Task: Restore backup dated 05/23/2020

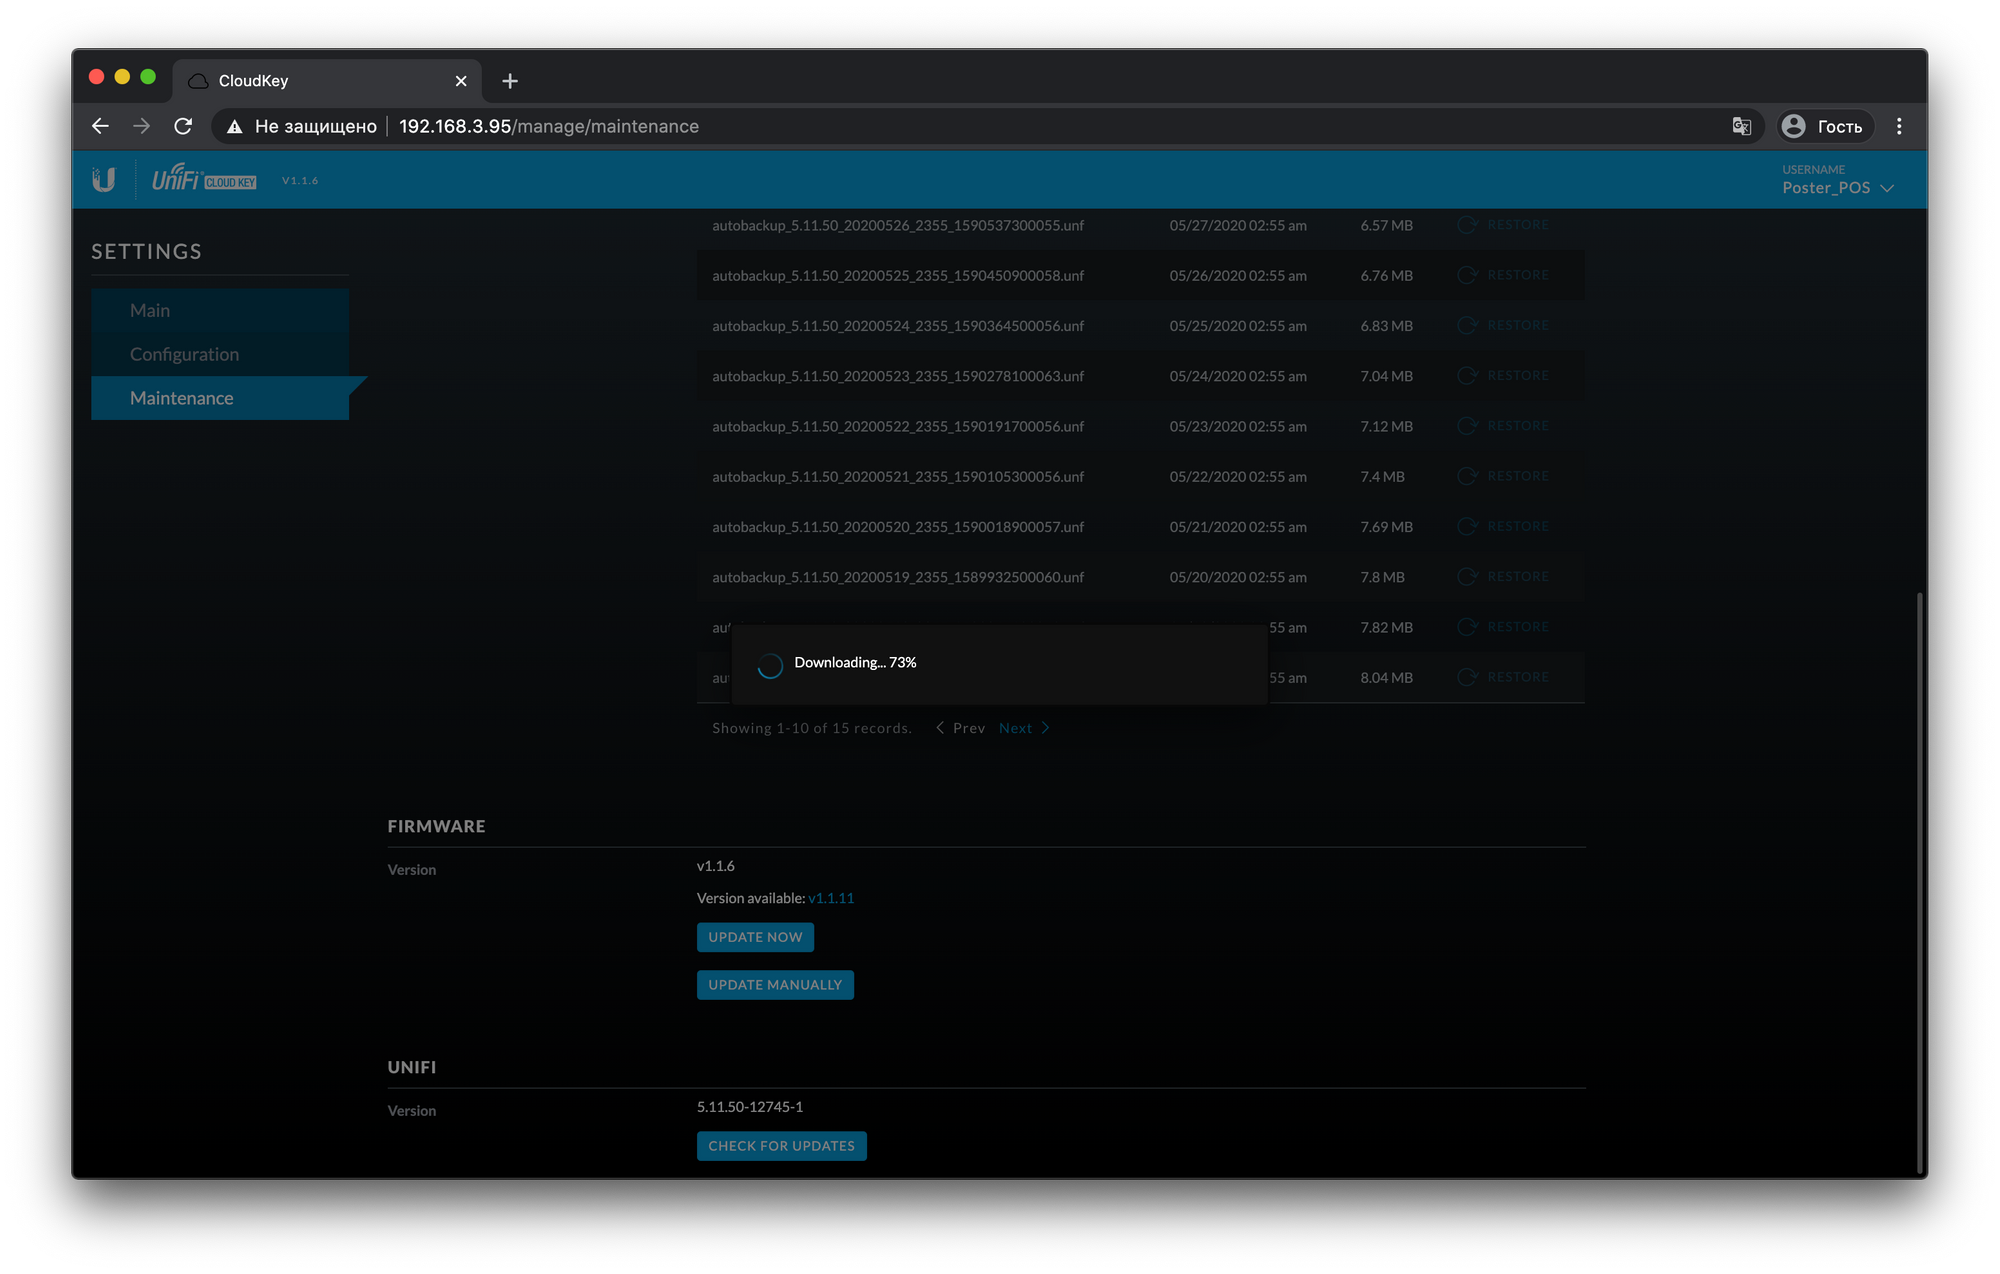Action: pyautogui.click(x=1503, y=426)
